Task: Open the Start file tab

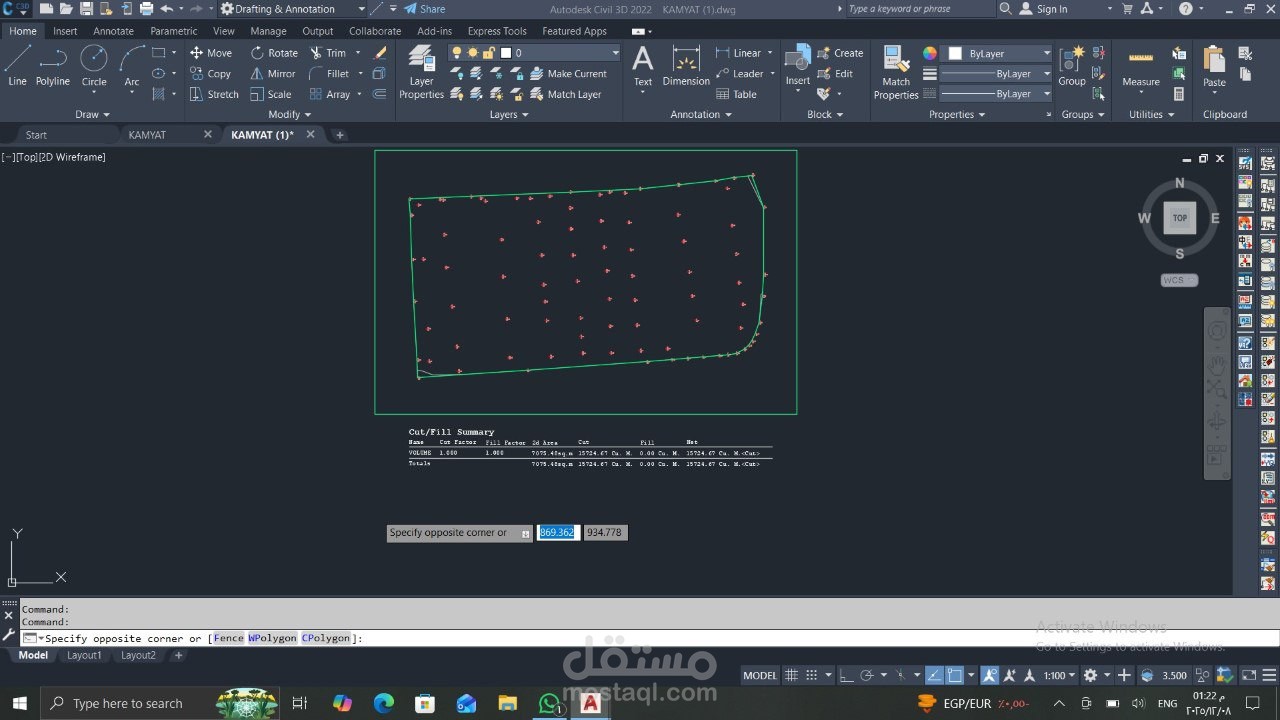Action: click(x=36, y=134)
